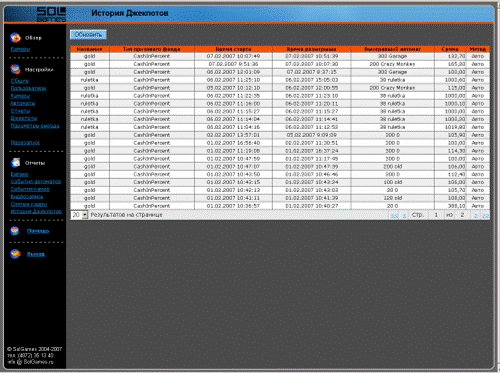Open Джекпоты settings link
Screen dimensions: 500x373
coord(24,118)
